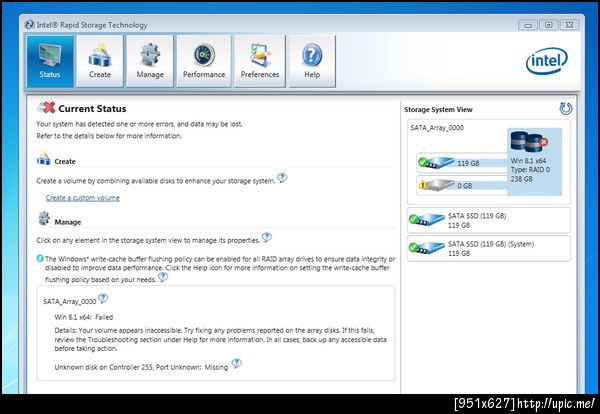The width and height of the screenshot is (600, 414).
Task: Click the Create section icon in status pane
Action: [x=44, y=159]
